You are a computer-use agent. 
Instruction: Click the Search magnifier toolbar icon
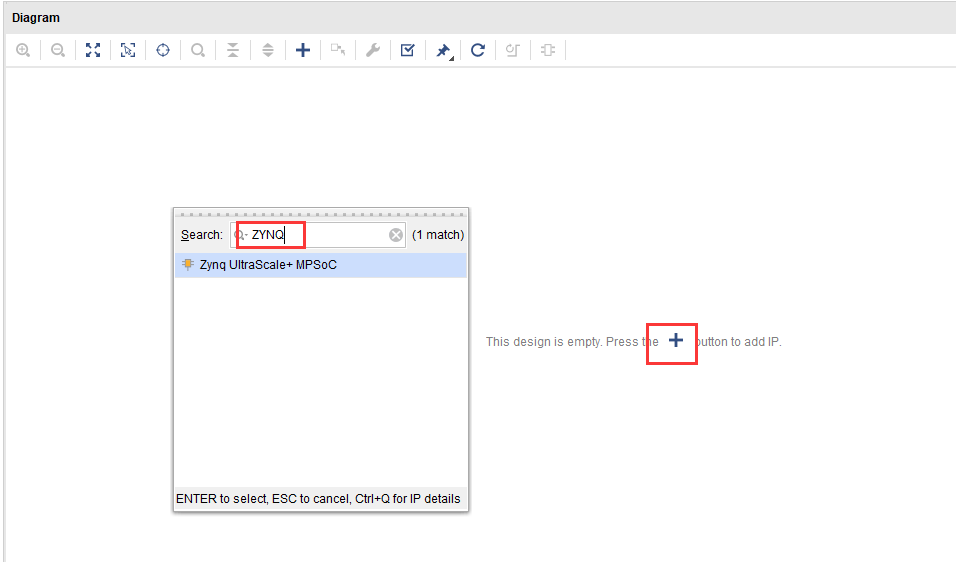pyautogui.click(x=198, y=50)
